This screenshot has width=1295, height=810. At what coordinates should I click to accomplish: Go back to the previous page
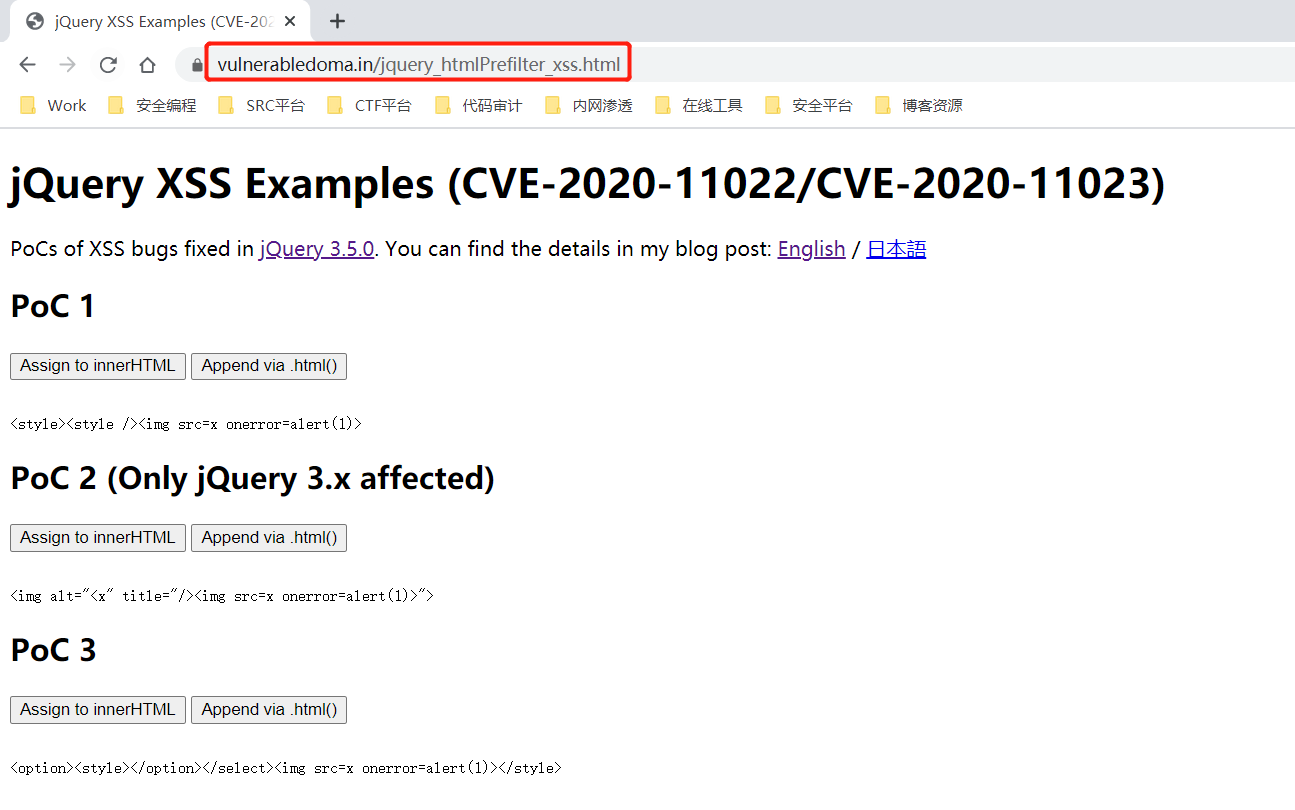[27, 65]
